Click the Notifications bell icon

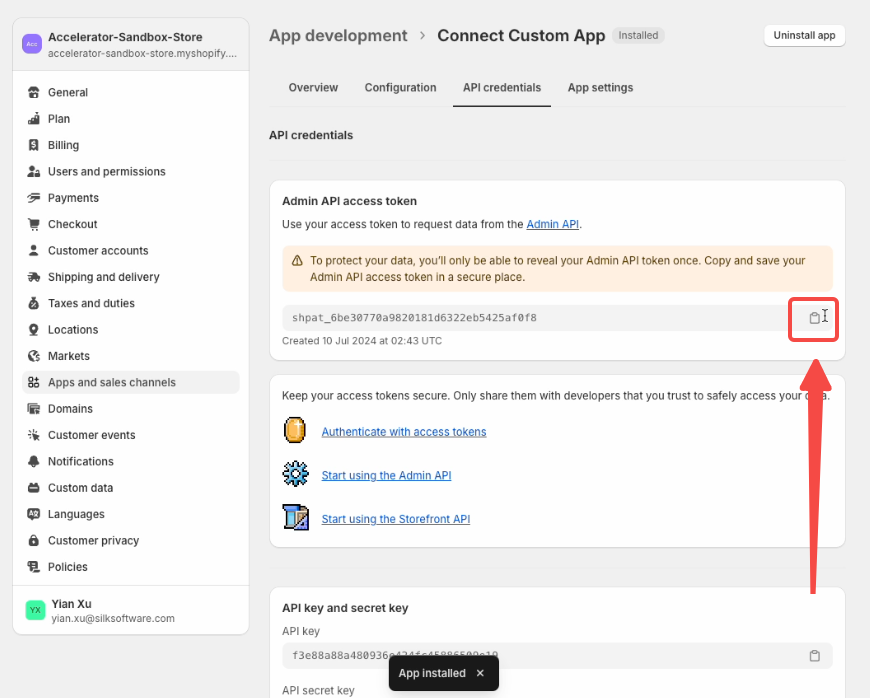[34, 461]
